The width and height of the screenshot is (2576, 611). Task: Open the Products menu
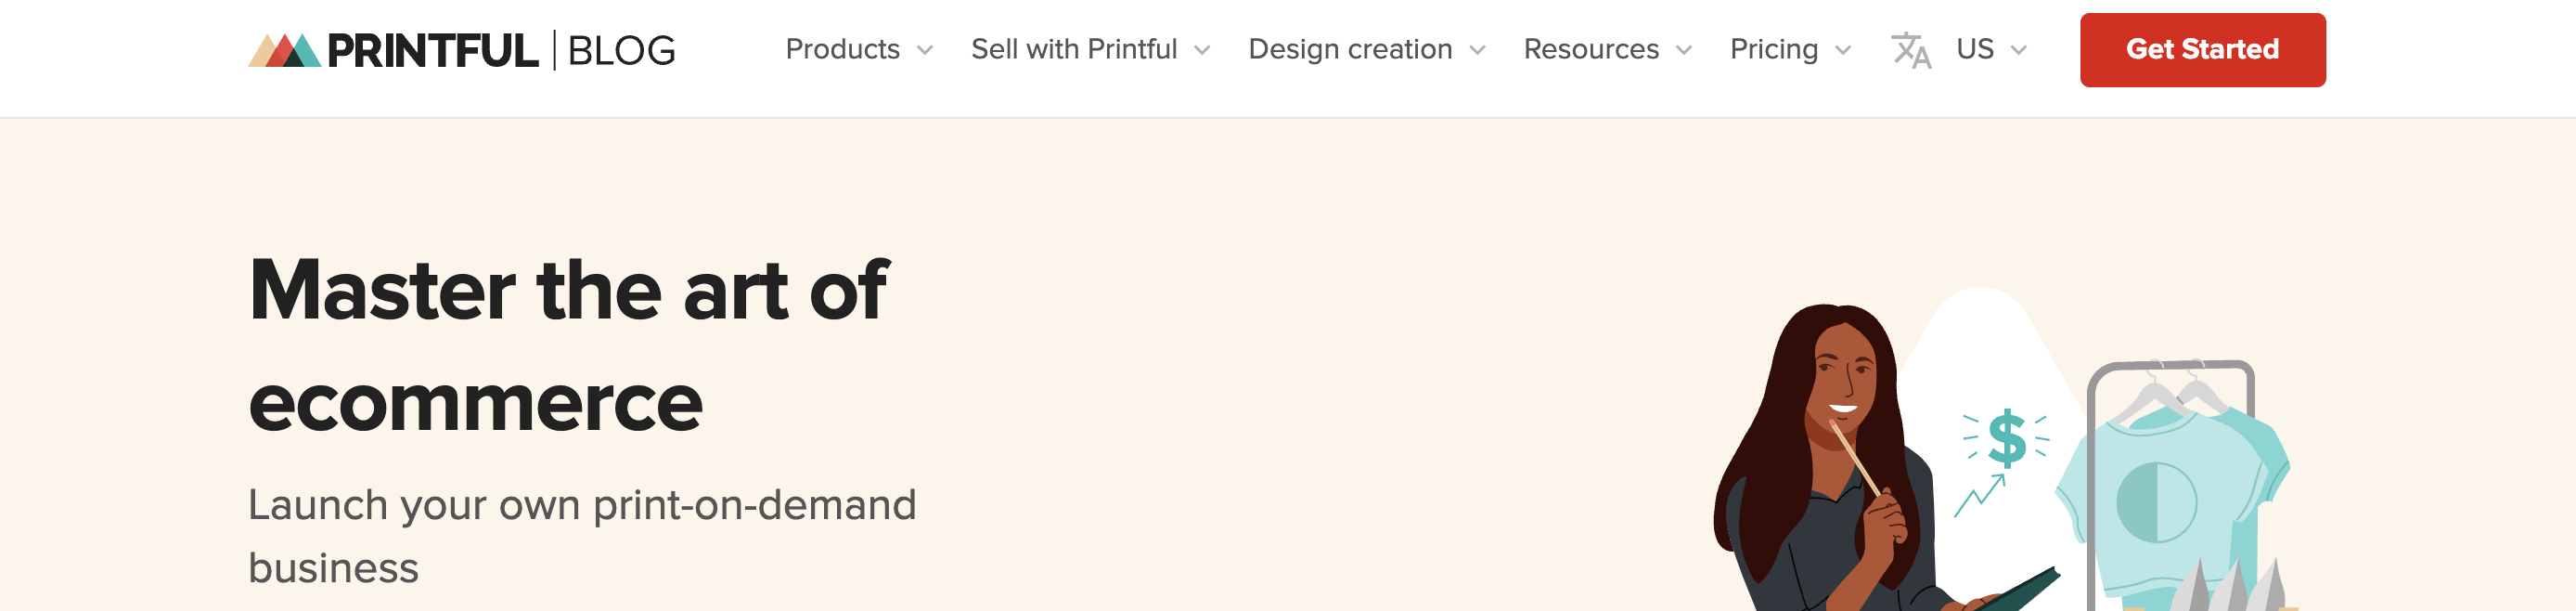click(842, 49)
